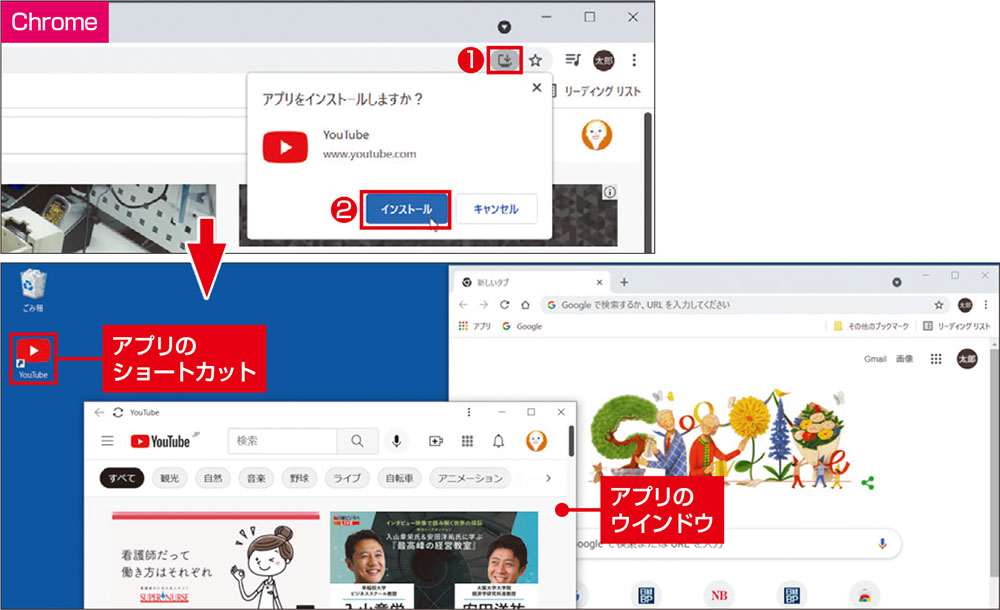The image size is (1000, 610).
Task: Open three-dot menu in top Chrome toolbar
Action: click(633, 60)
